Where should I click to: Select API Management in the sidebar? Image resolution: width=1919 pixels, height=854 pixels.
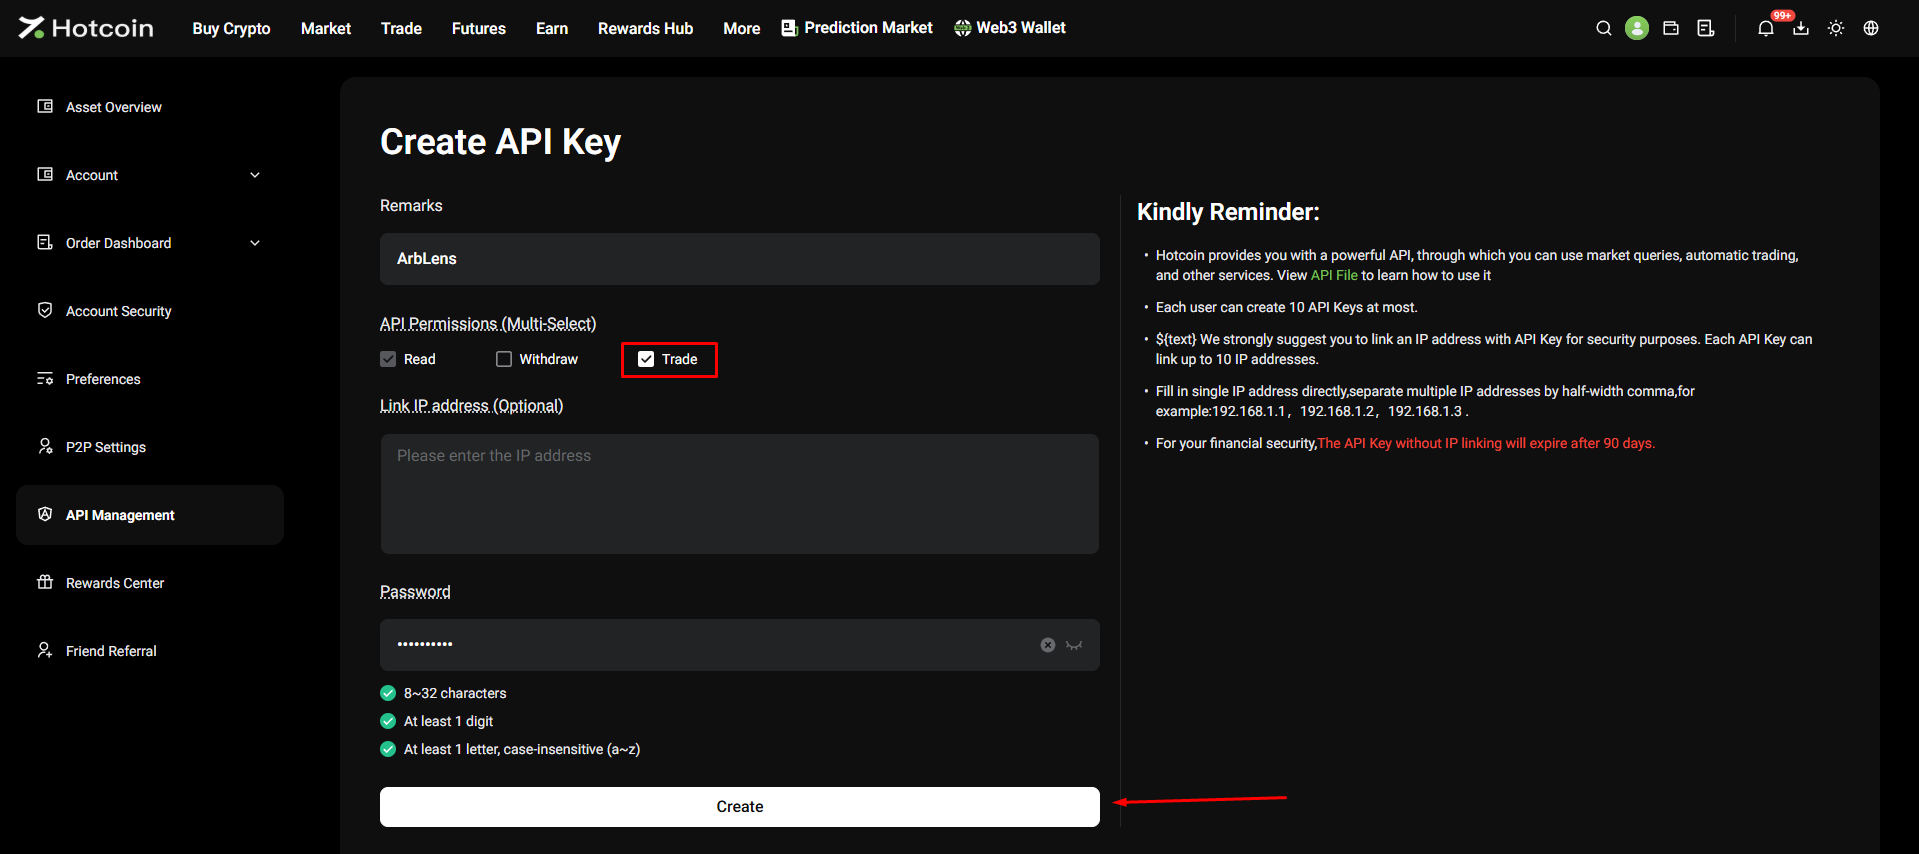[150, 515]
